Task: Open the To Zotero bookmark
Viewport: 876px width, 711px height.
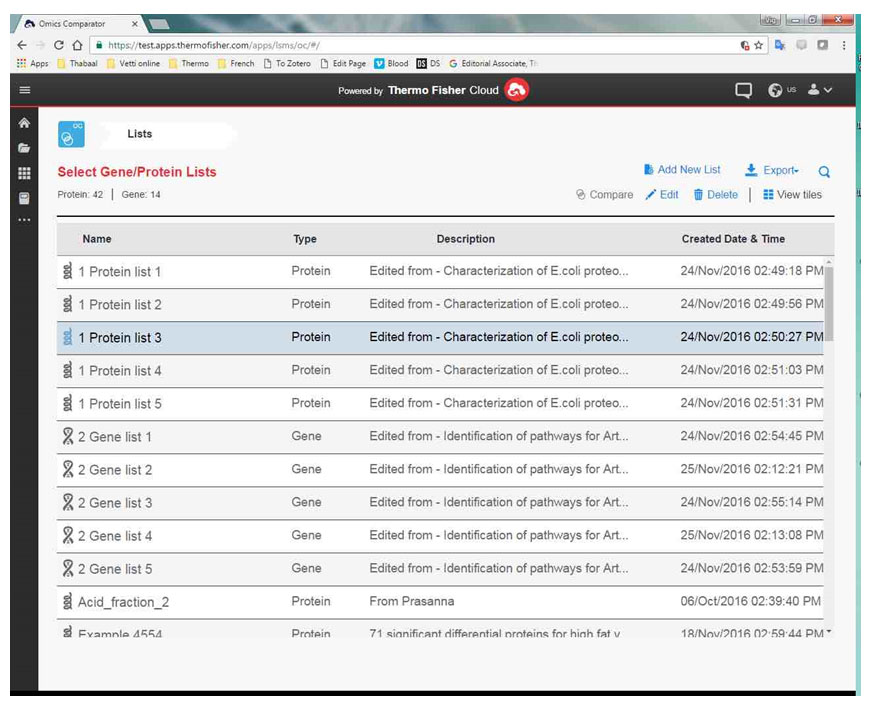Action: 287,63
